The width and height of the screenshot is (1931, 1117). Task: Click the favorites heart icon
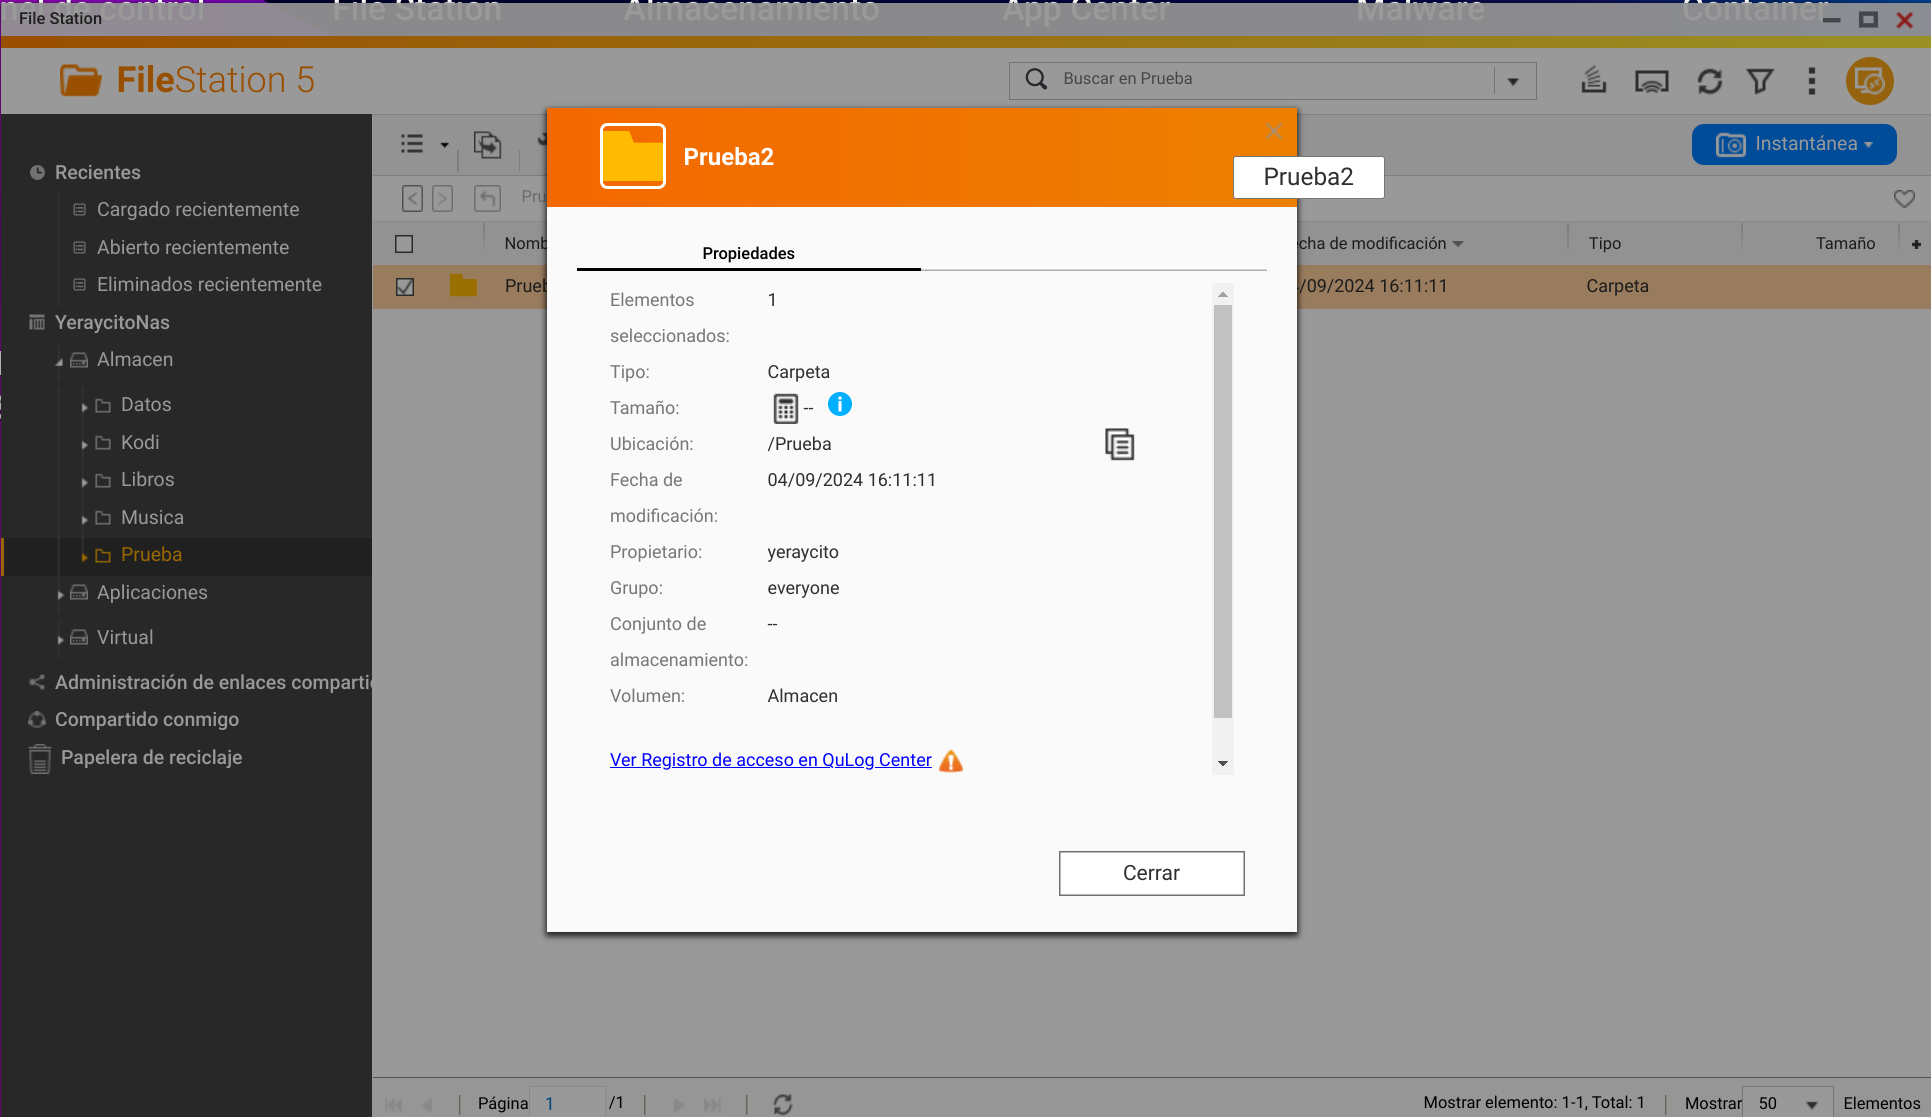click(1904, 199)
